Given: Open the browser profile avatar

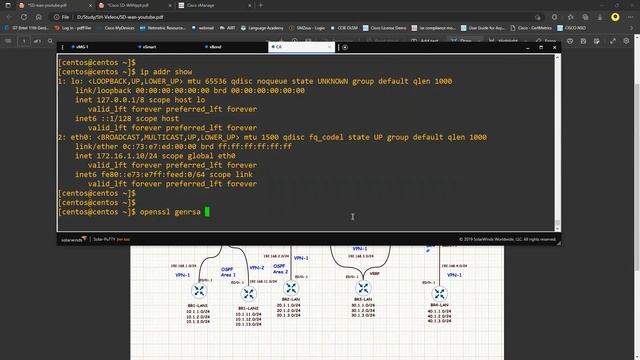Looking at the screenshot, I should point(615,17).
